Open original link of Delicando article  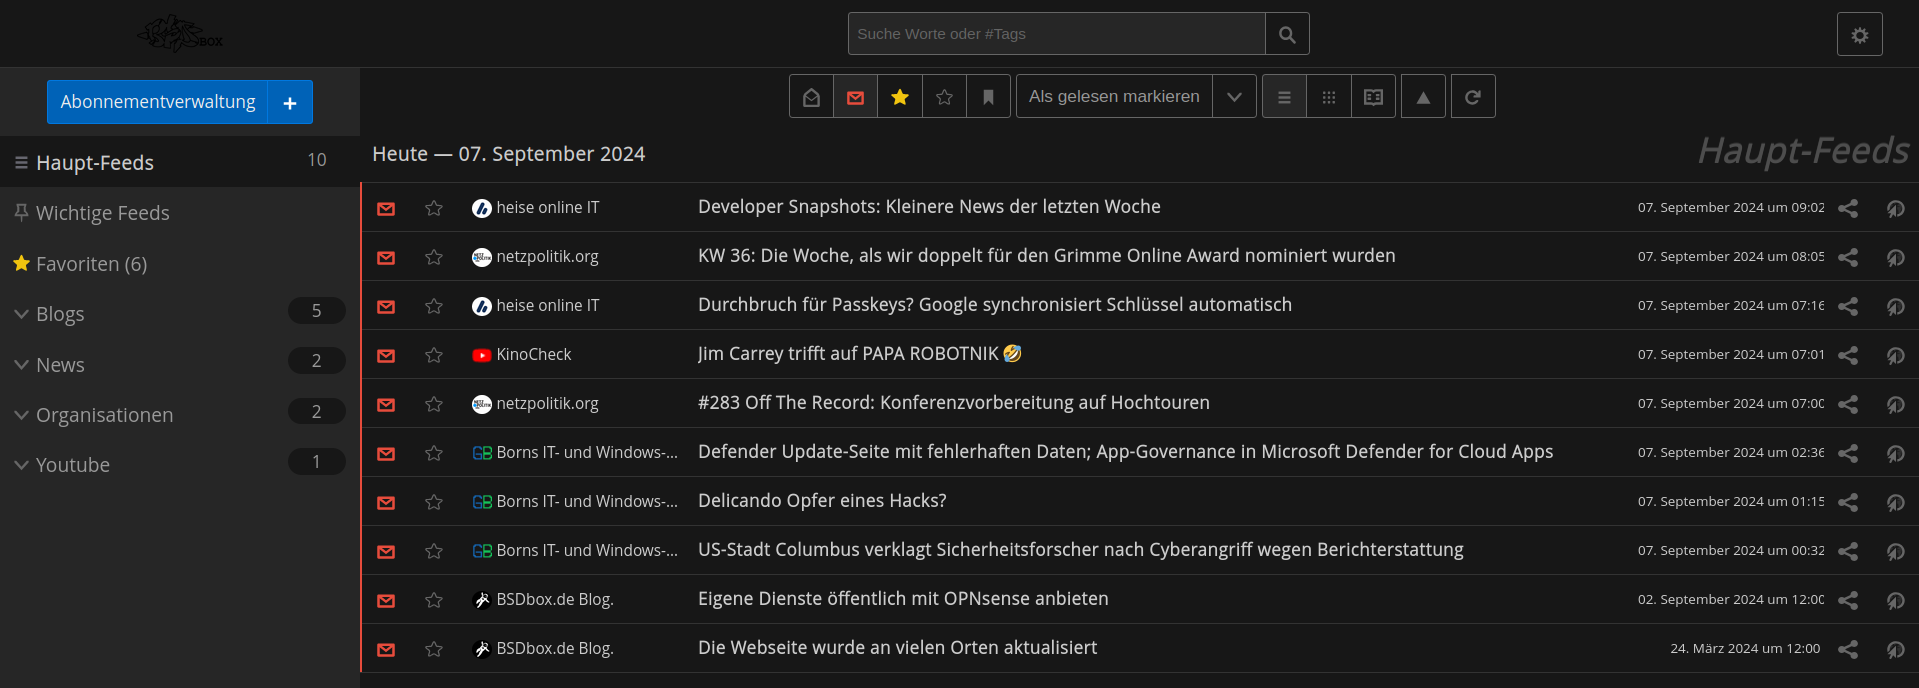tap(1895, 502)
